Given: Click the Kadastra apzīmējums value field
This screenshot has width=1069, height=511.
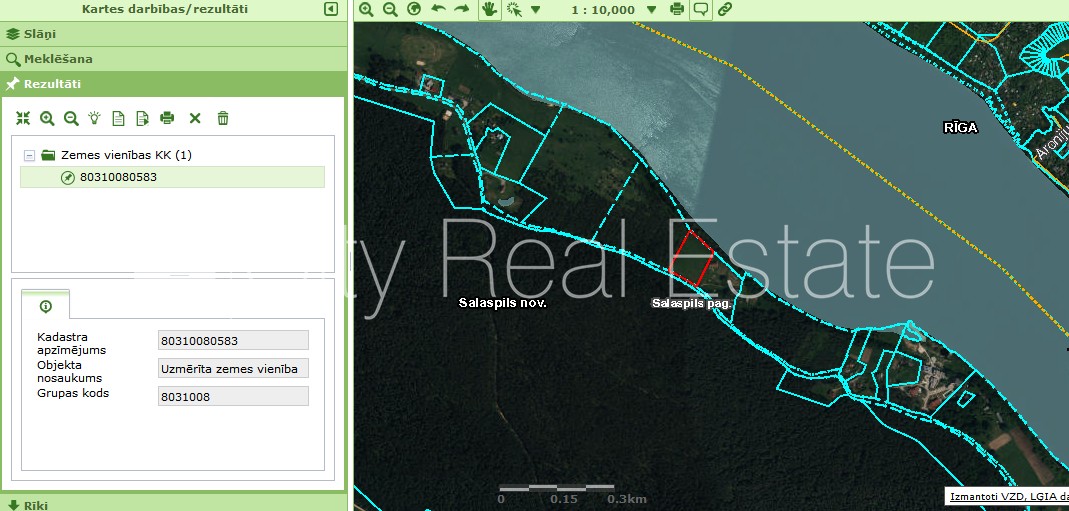Looking at the screenshot, I should pyautogui.click(x=233, y=342).
